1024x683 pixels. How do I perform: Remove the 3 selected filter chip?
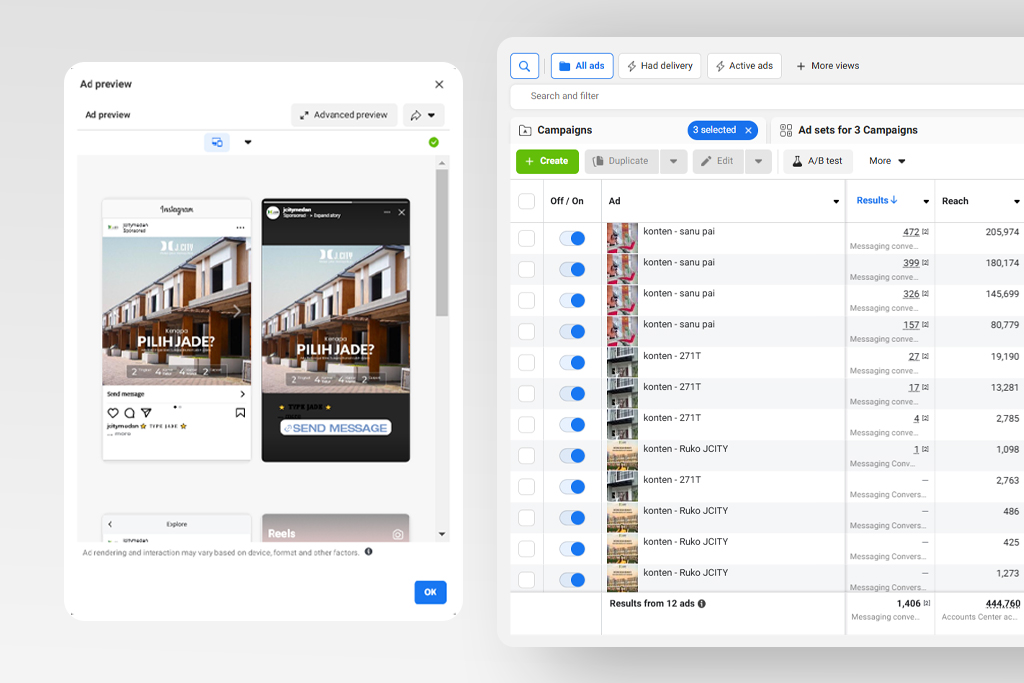pos(748,130)
